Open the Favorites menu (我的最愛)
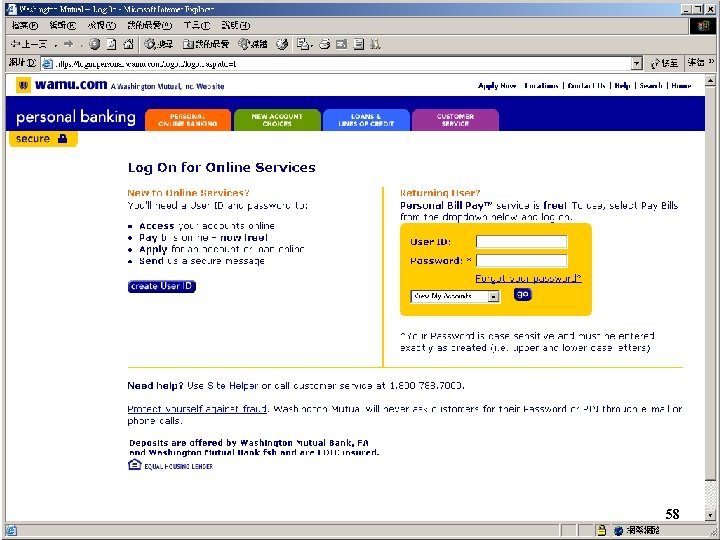 click(150, 25)
